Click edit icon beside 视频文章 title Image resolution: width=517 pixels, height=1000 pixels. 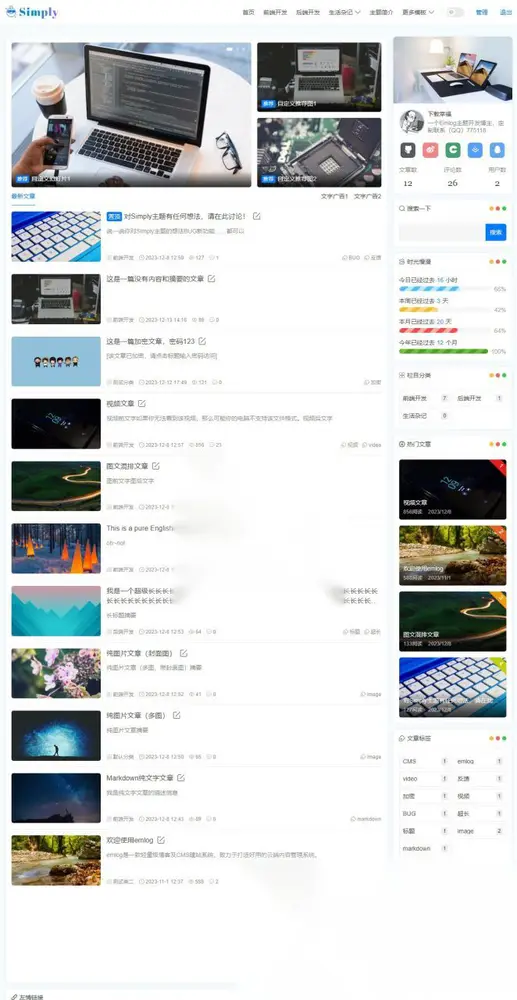pyautogui.click(x=142, y=404)
